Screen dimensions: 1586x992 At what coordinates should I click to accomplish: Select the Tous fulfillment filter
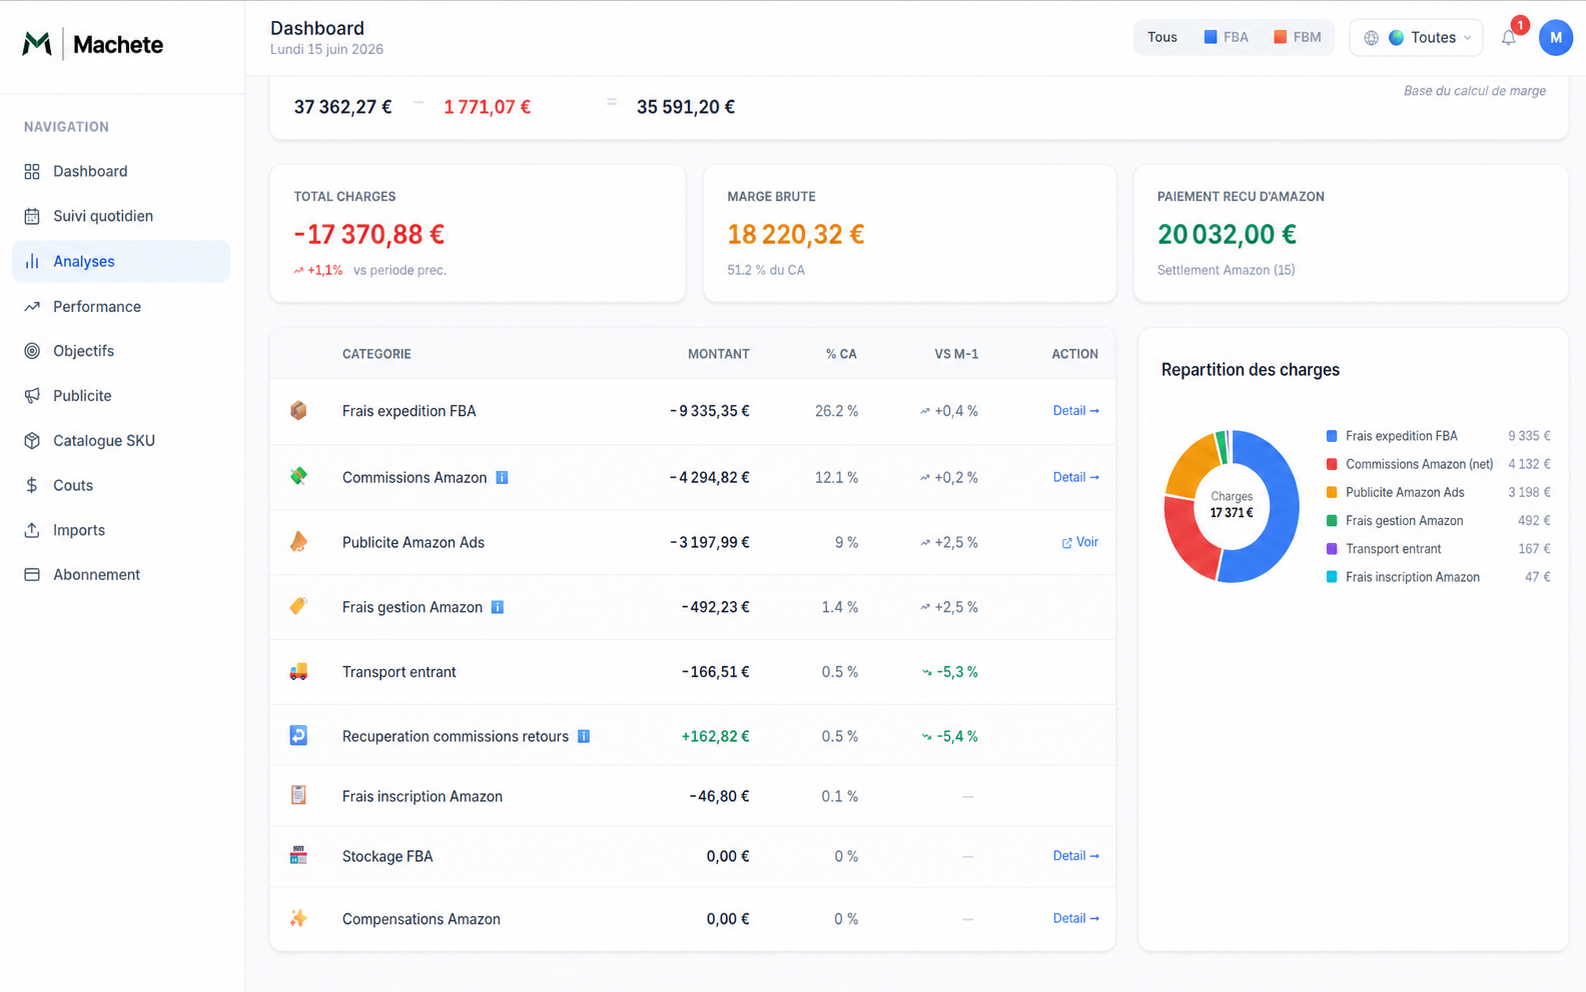point(1162,37)
